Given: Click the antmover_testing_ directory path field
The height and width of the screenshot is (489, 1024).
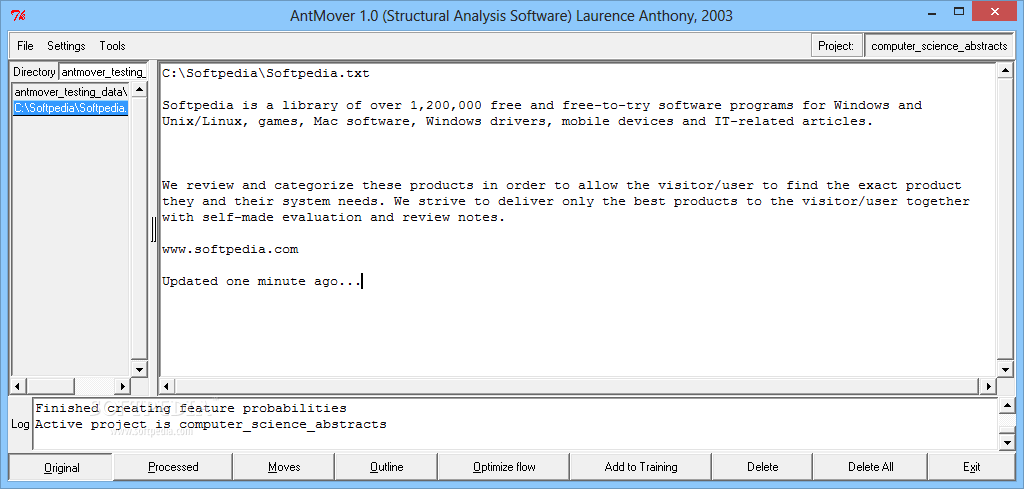Looking at the screenshot, I should pos(104,72).
